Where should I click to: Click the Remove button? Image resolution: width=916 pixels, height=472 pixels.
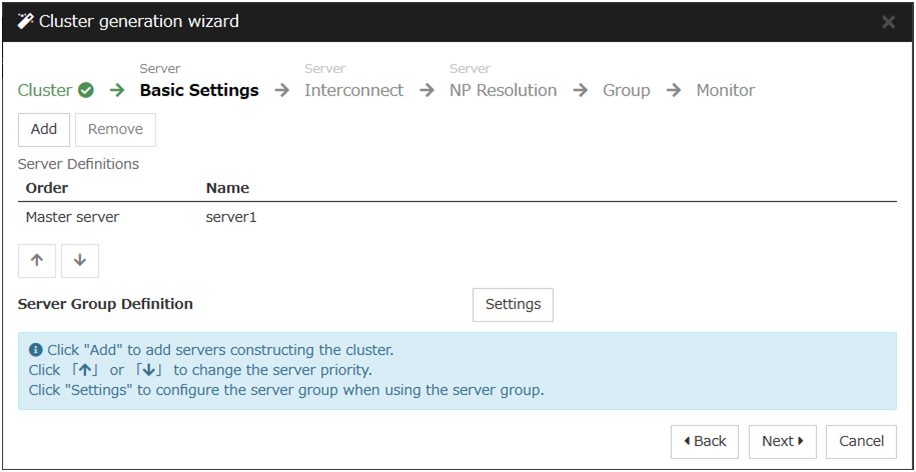115,129
